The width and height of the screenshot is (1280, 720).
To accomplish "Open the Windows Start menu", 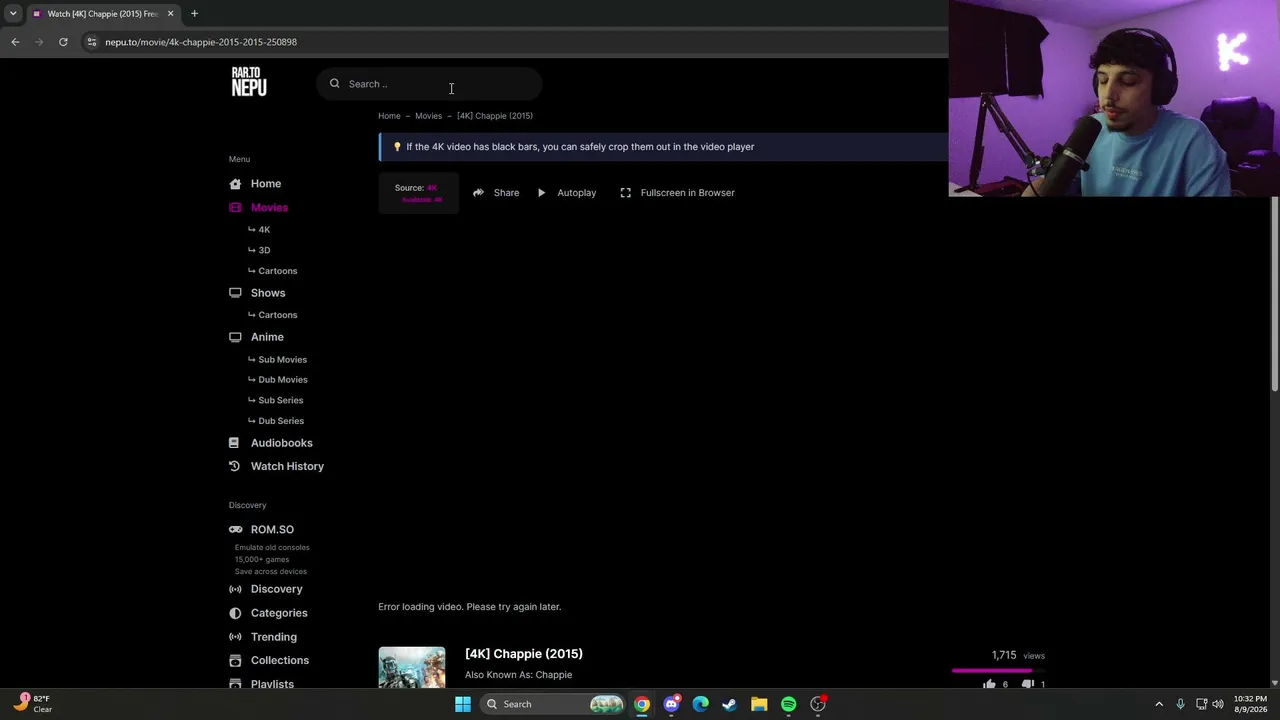I will click(x=463, y=704).
